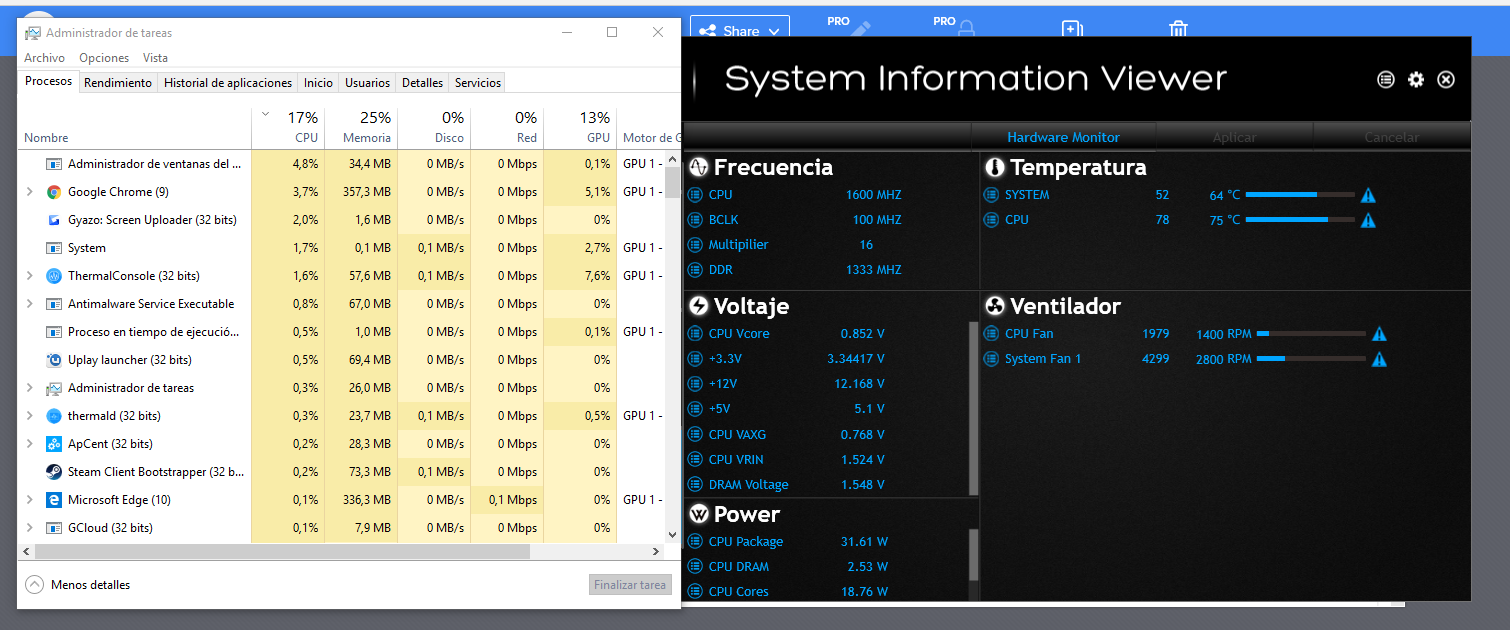Click the ThermalConsole process icon
Screen dimensions: 1510x630
point(54,276)
